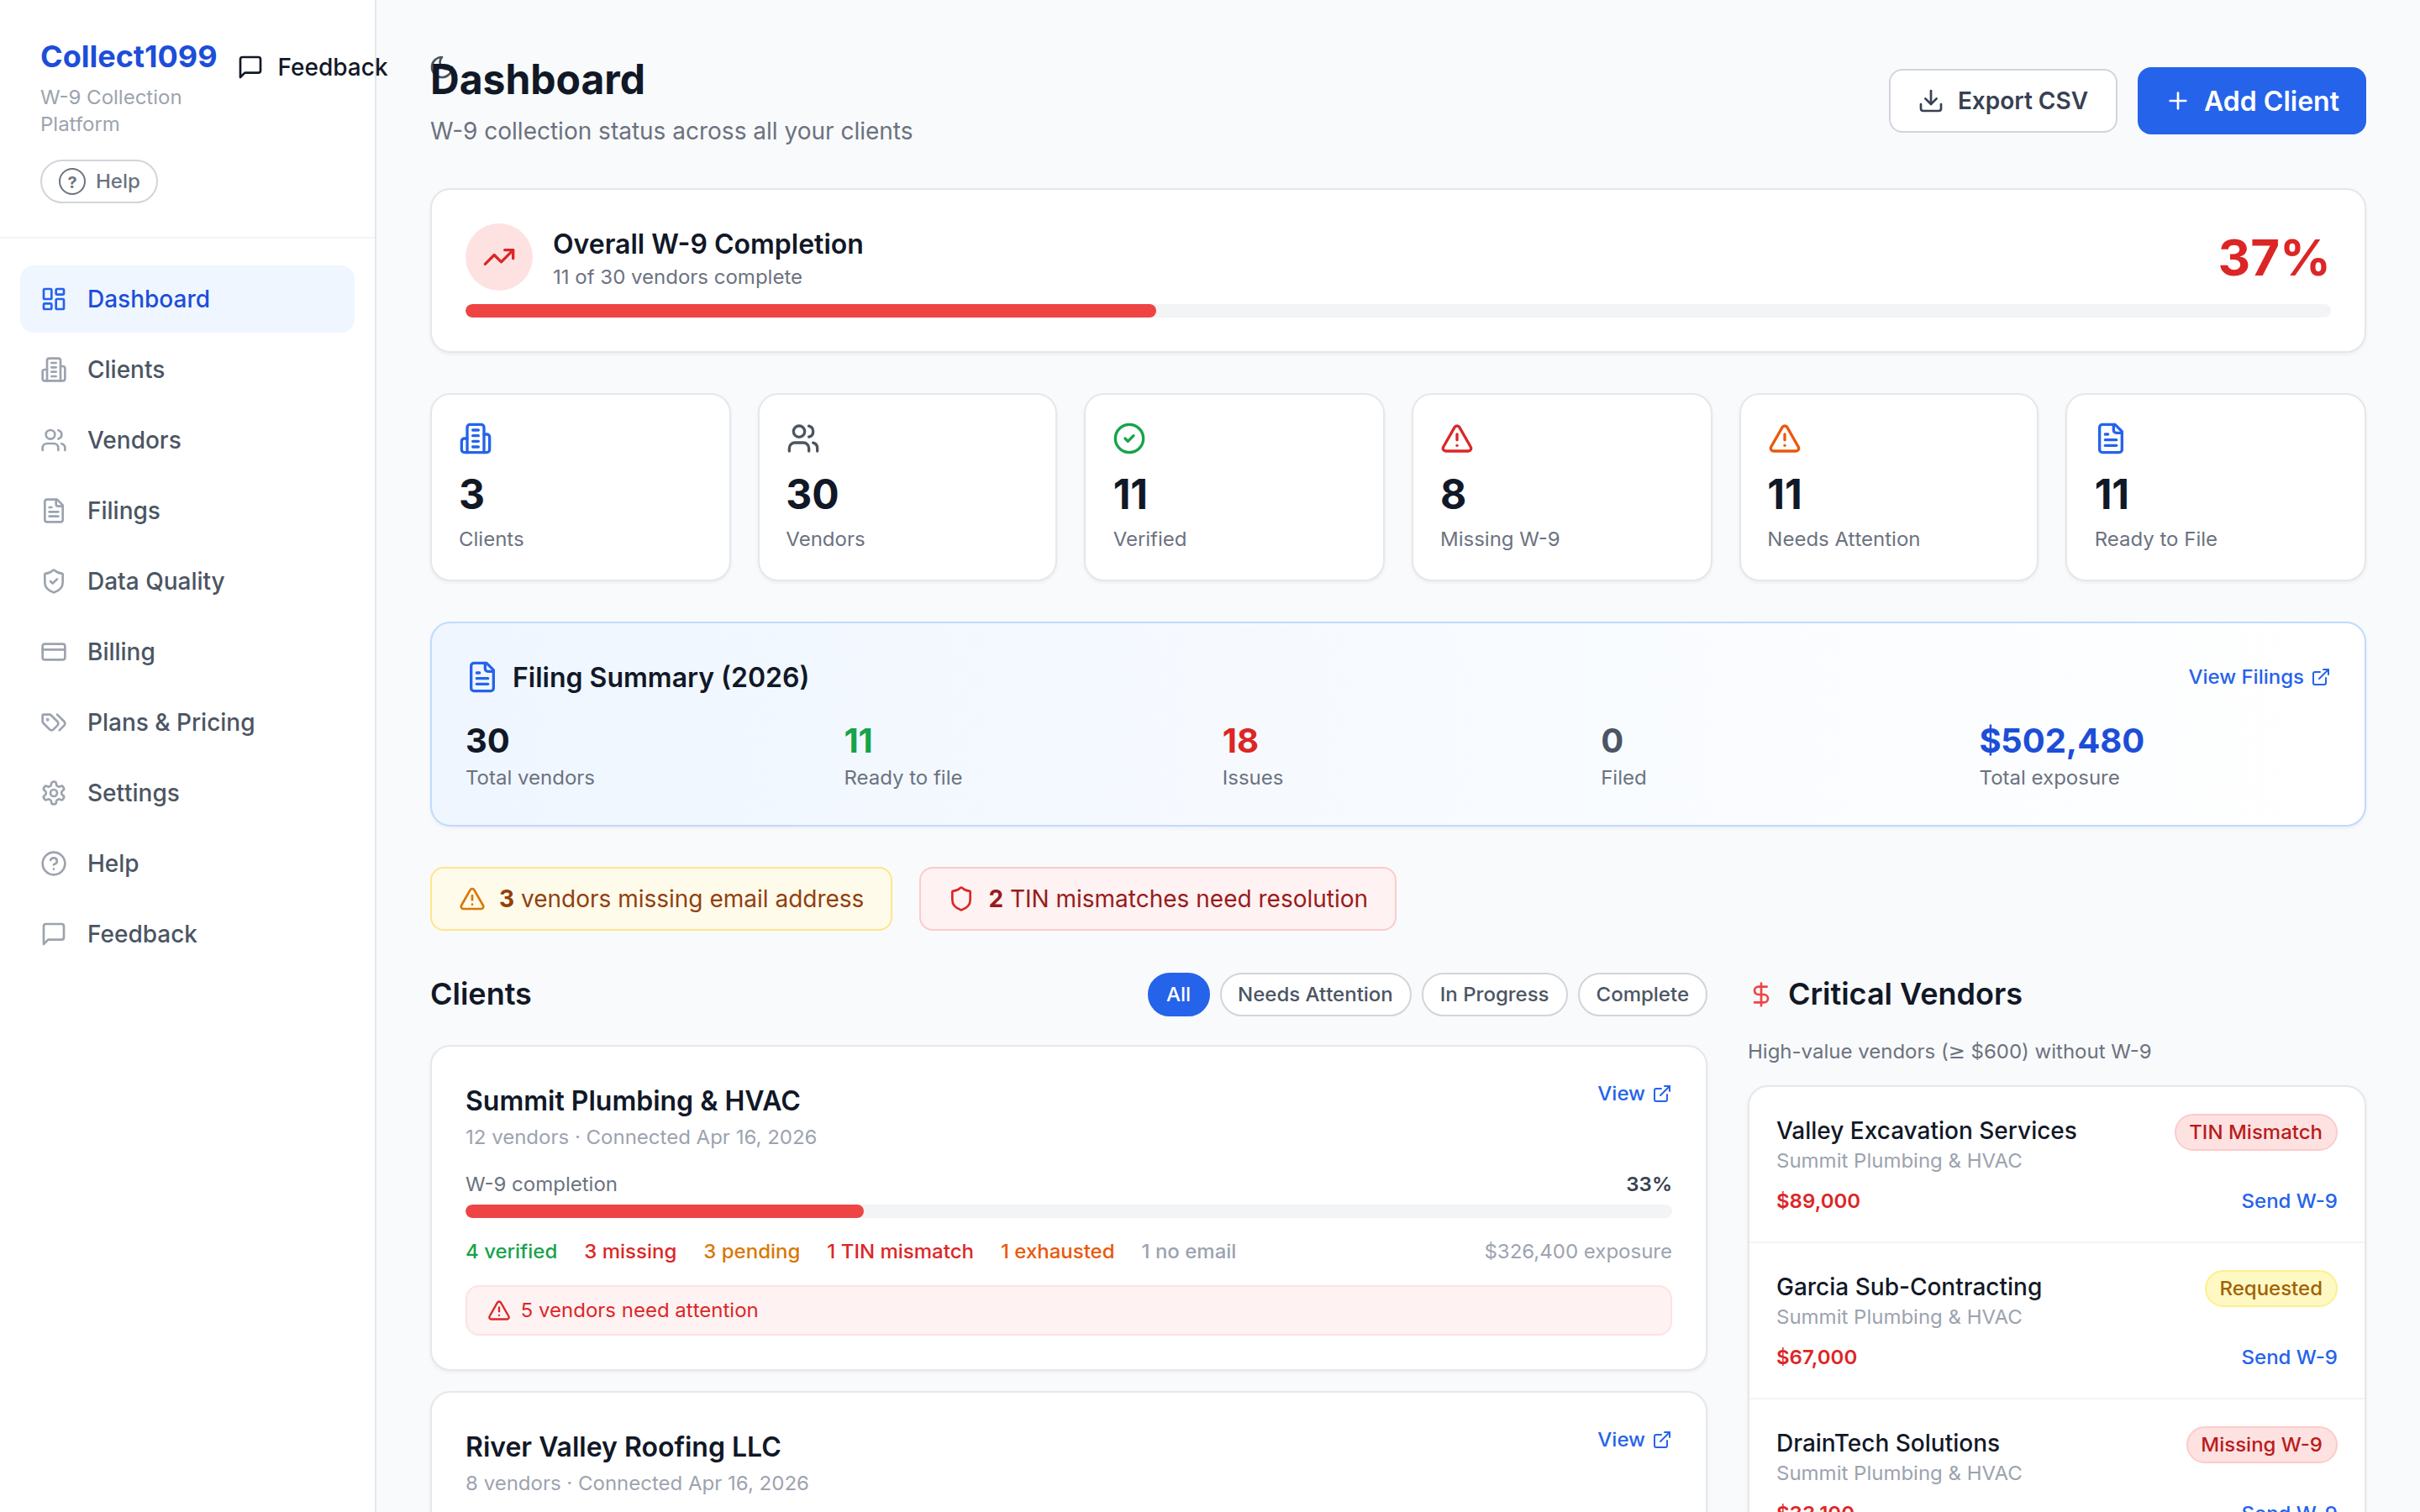Click the warning icon in '5 vendors need attention'
The width and height of the screenshot is (2420, 1512).
499,1310
